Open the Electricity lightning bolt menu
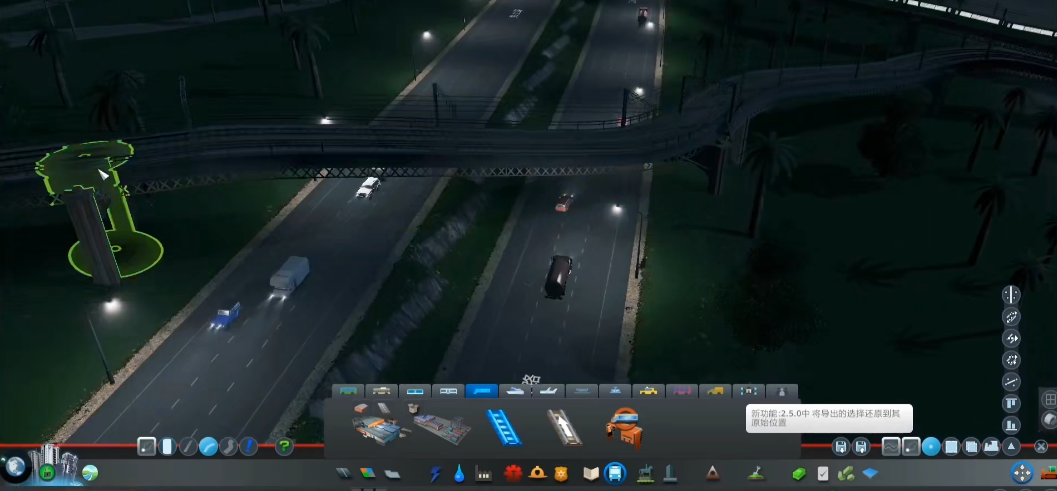Image resolution: width=1057 pixels, height=491 pixels. pyautogui.click(x=435, y=473)
